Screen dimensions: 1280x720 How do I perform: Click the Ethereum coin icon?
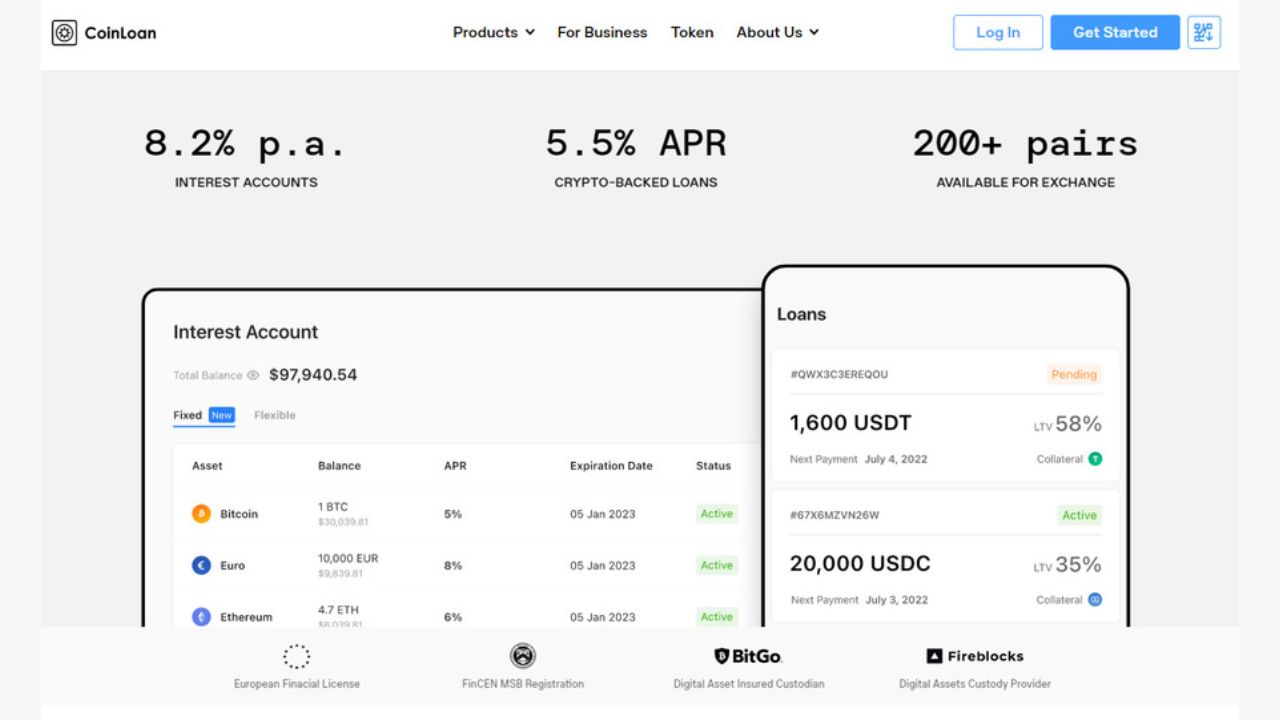pyautogui.click(x=201, y=617)
